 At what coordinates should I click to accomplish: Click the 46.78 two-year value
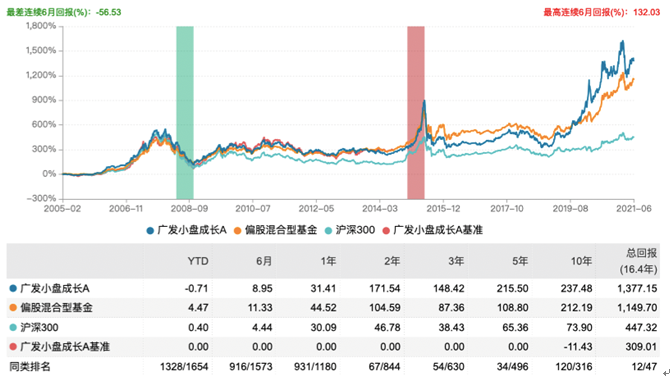pos(387,328)
